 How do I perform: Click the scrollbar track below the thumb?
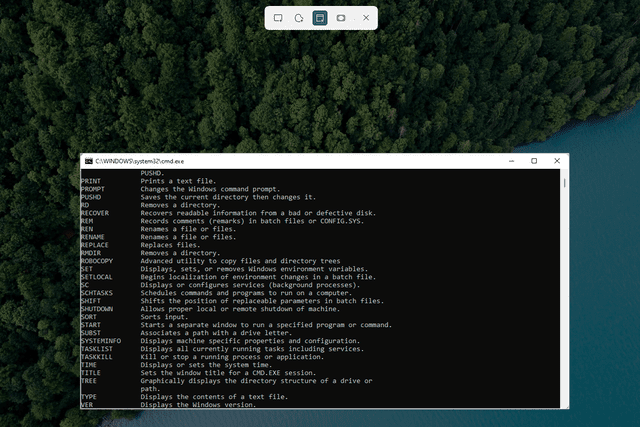(x=564, y=300)
